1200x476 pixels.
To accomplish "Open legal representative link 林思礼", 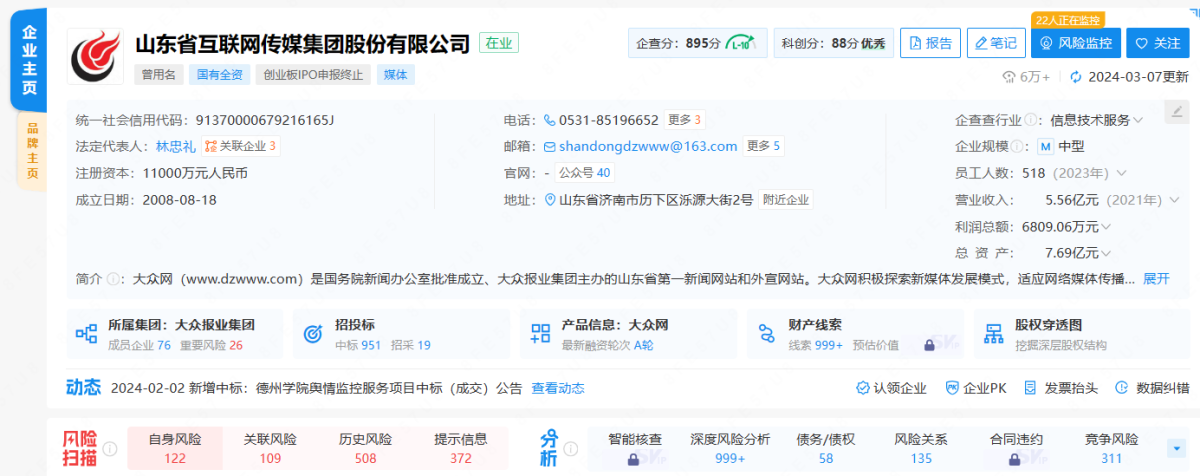I will (176, 146).
